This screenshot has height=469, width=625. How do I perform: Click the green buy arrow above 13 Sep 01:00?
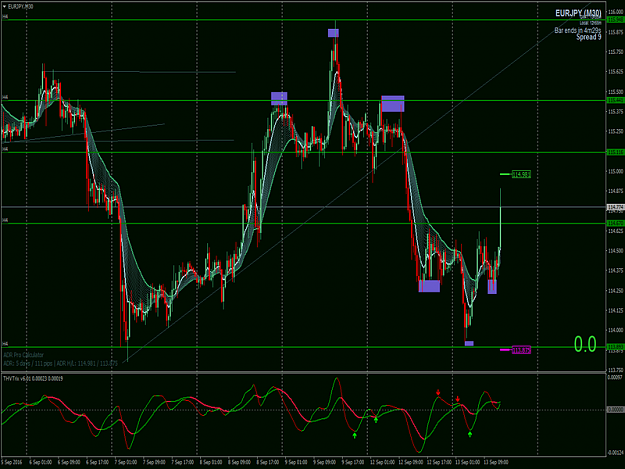[x=470, y=434]
